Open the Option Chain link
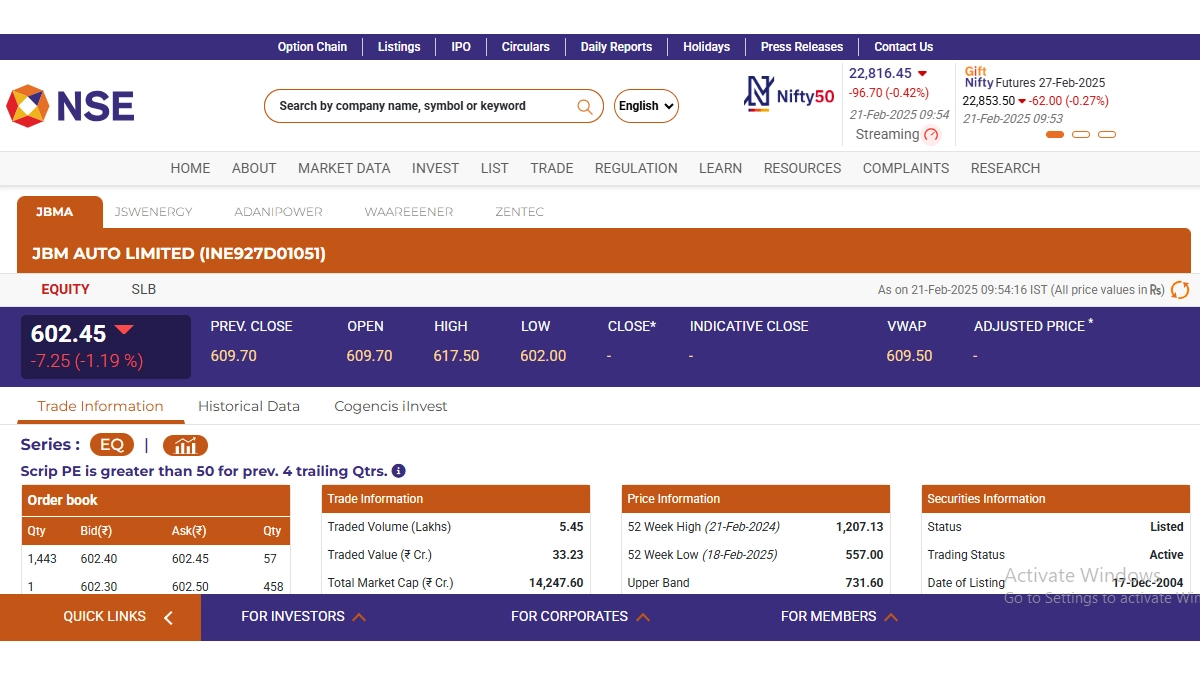This screenshot has height=675, width=1200. click(312, 47)
